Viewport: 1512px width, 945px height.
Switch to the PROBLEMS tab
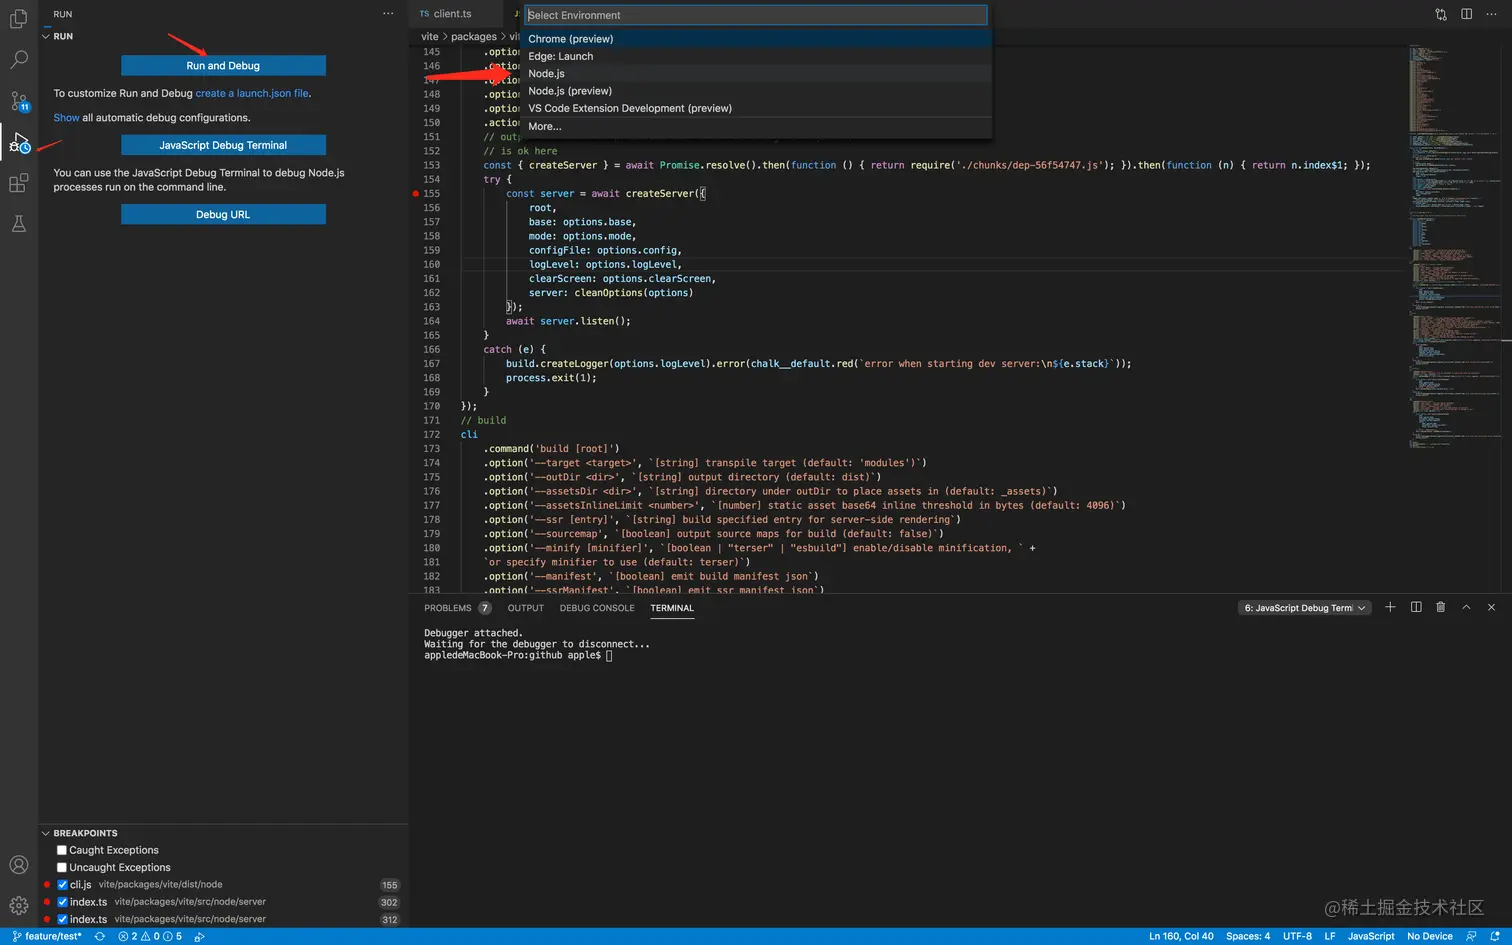(447, 608)
